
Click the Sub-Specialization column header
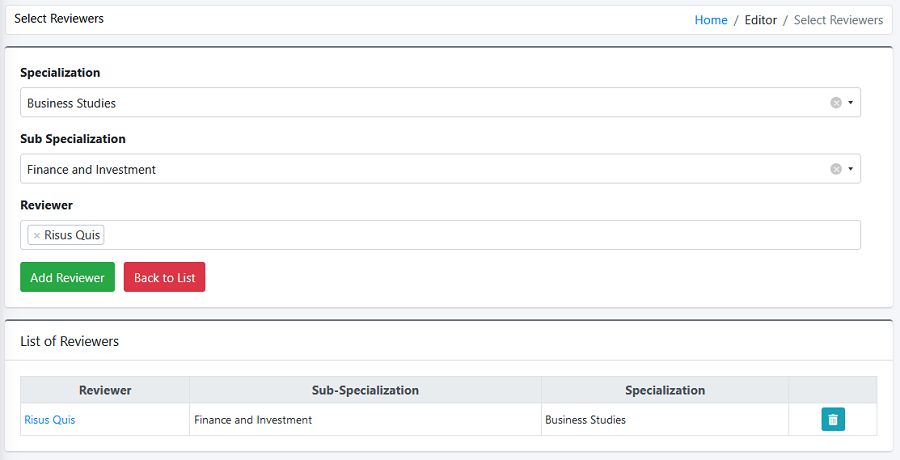tap(365, 390)
